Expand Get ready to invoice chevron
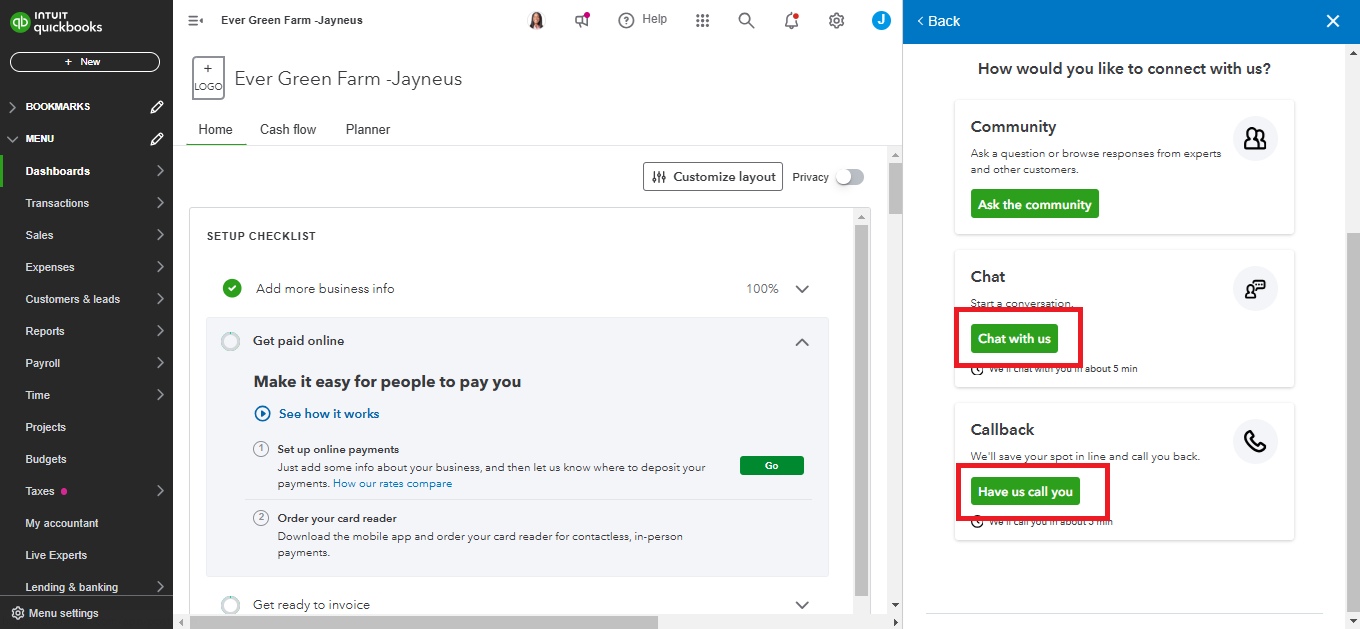 (801, 605)
